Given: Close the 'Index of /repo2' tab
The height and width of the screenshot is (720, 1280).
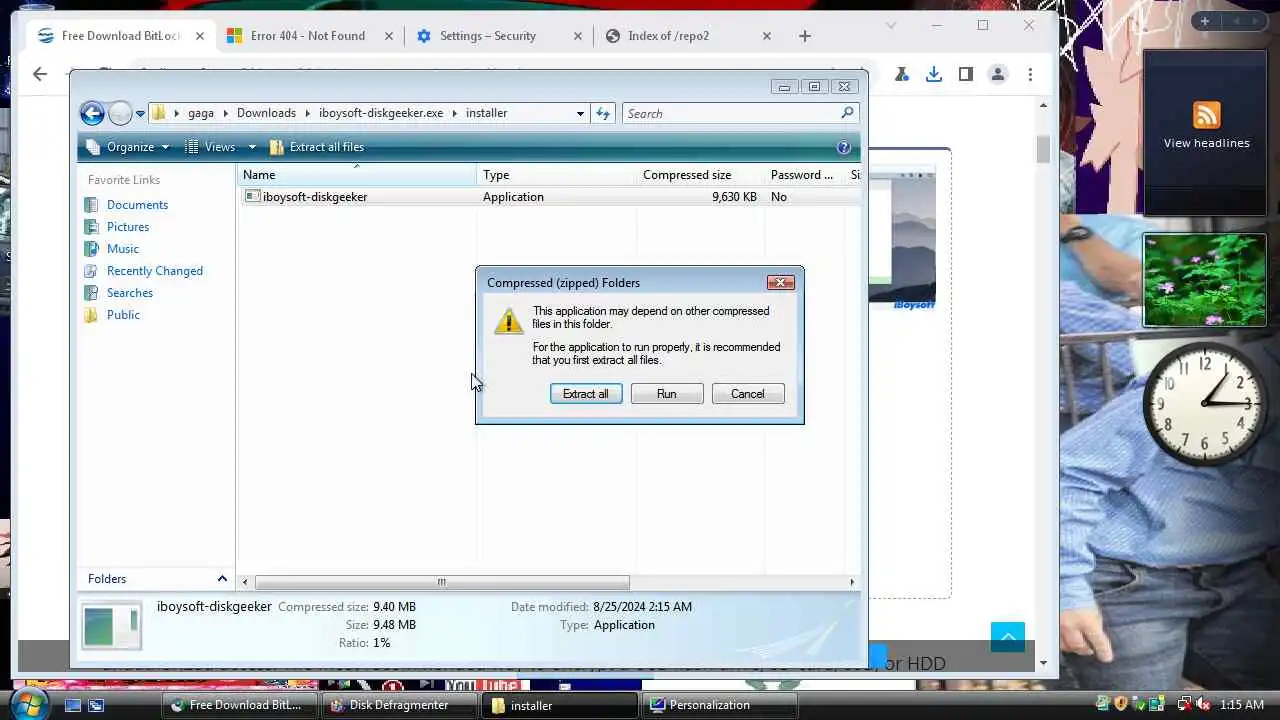Looking at the screenshot, I should tap(767, 36).
